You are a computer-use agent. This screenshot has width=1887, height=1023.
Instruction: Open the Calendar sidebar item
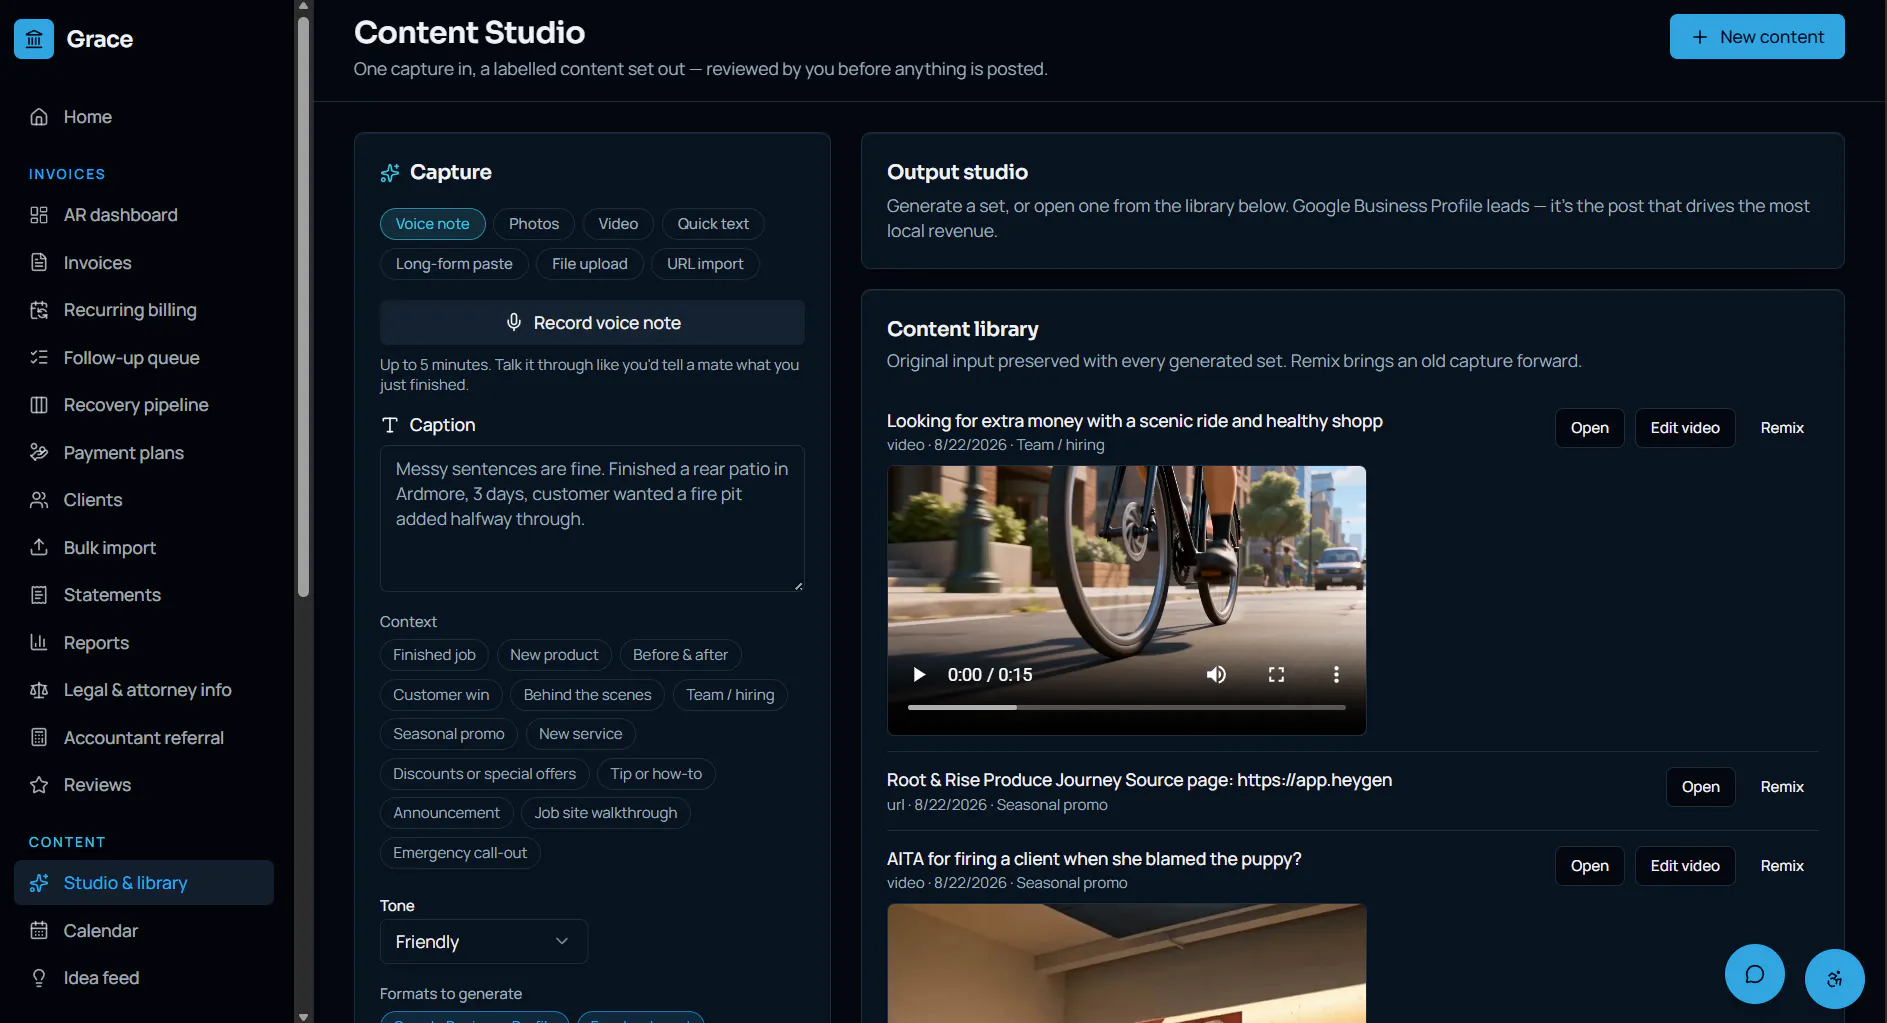[x=144, y=931]
